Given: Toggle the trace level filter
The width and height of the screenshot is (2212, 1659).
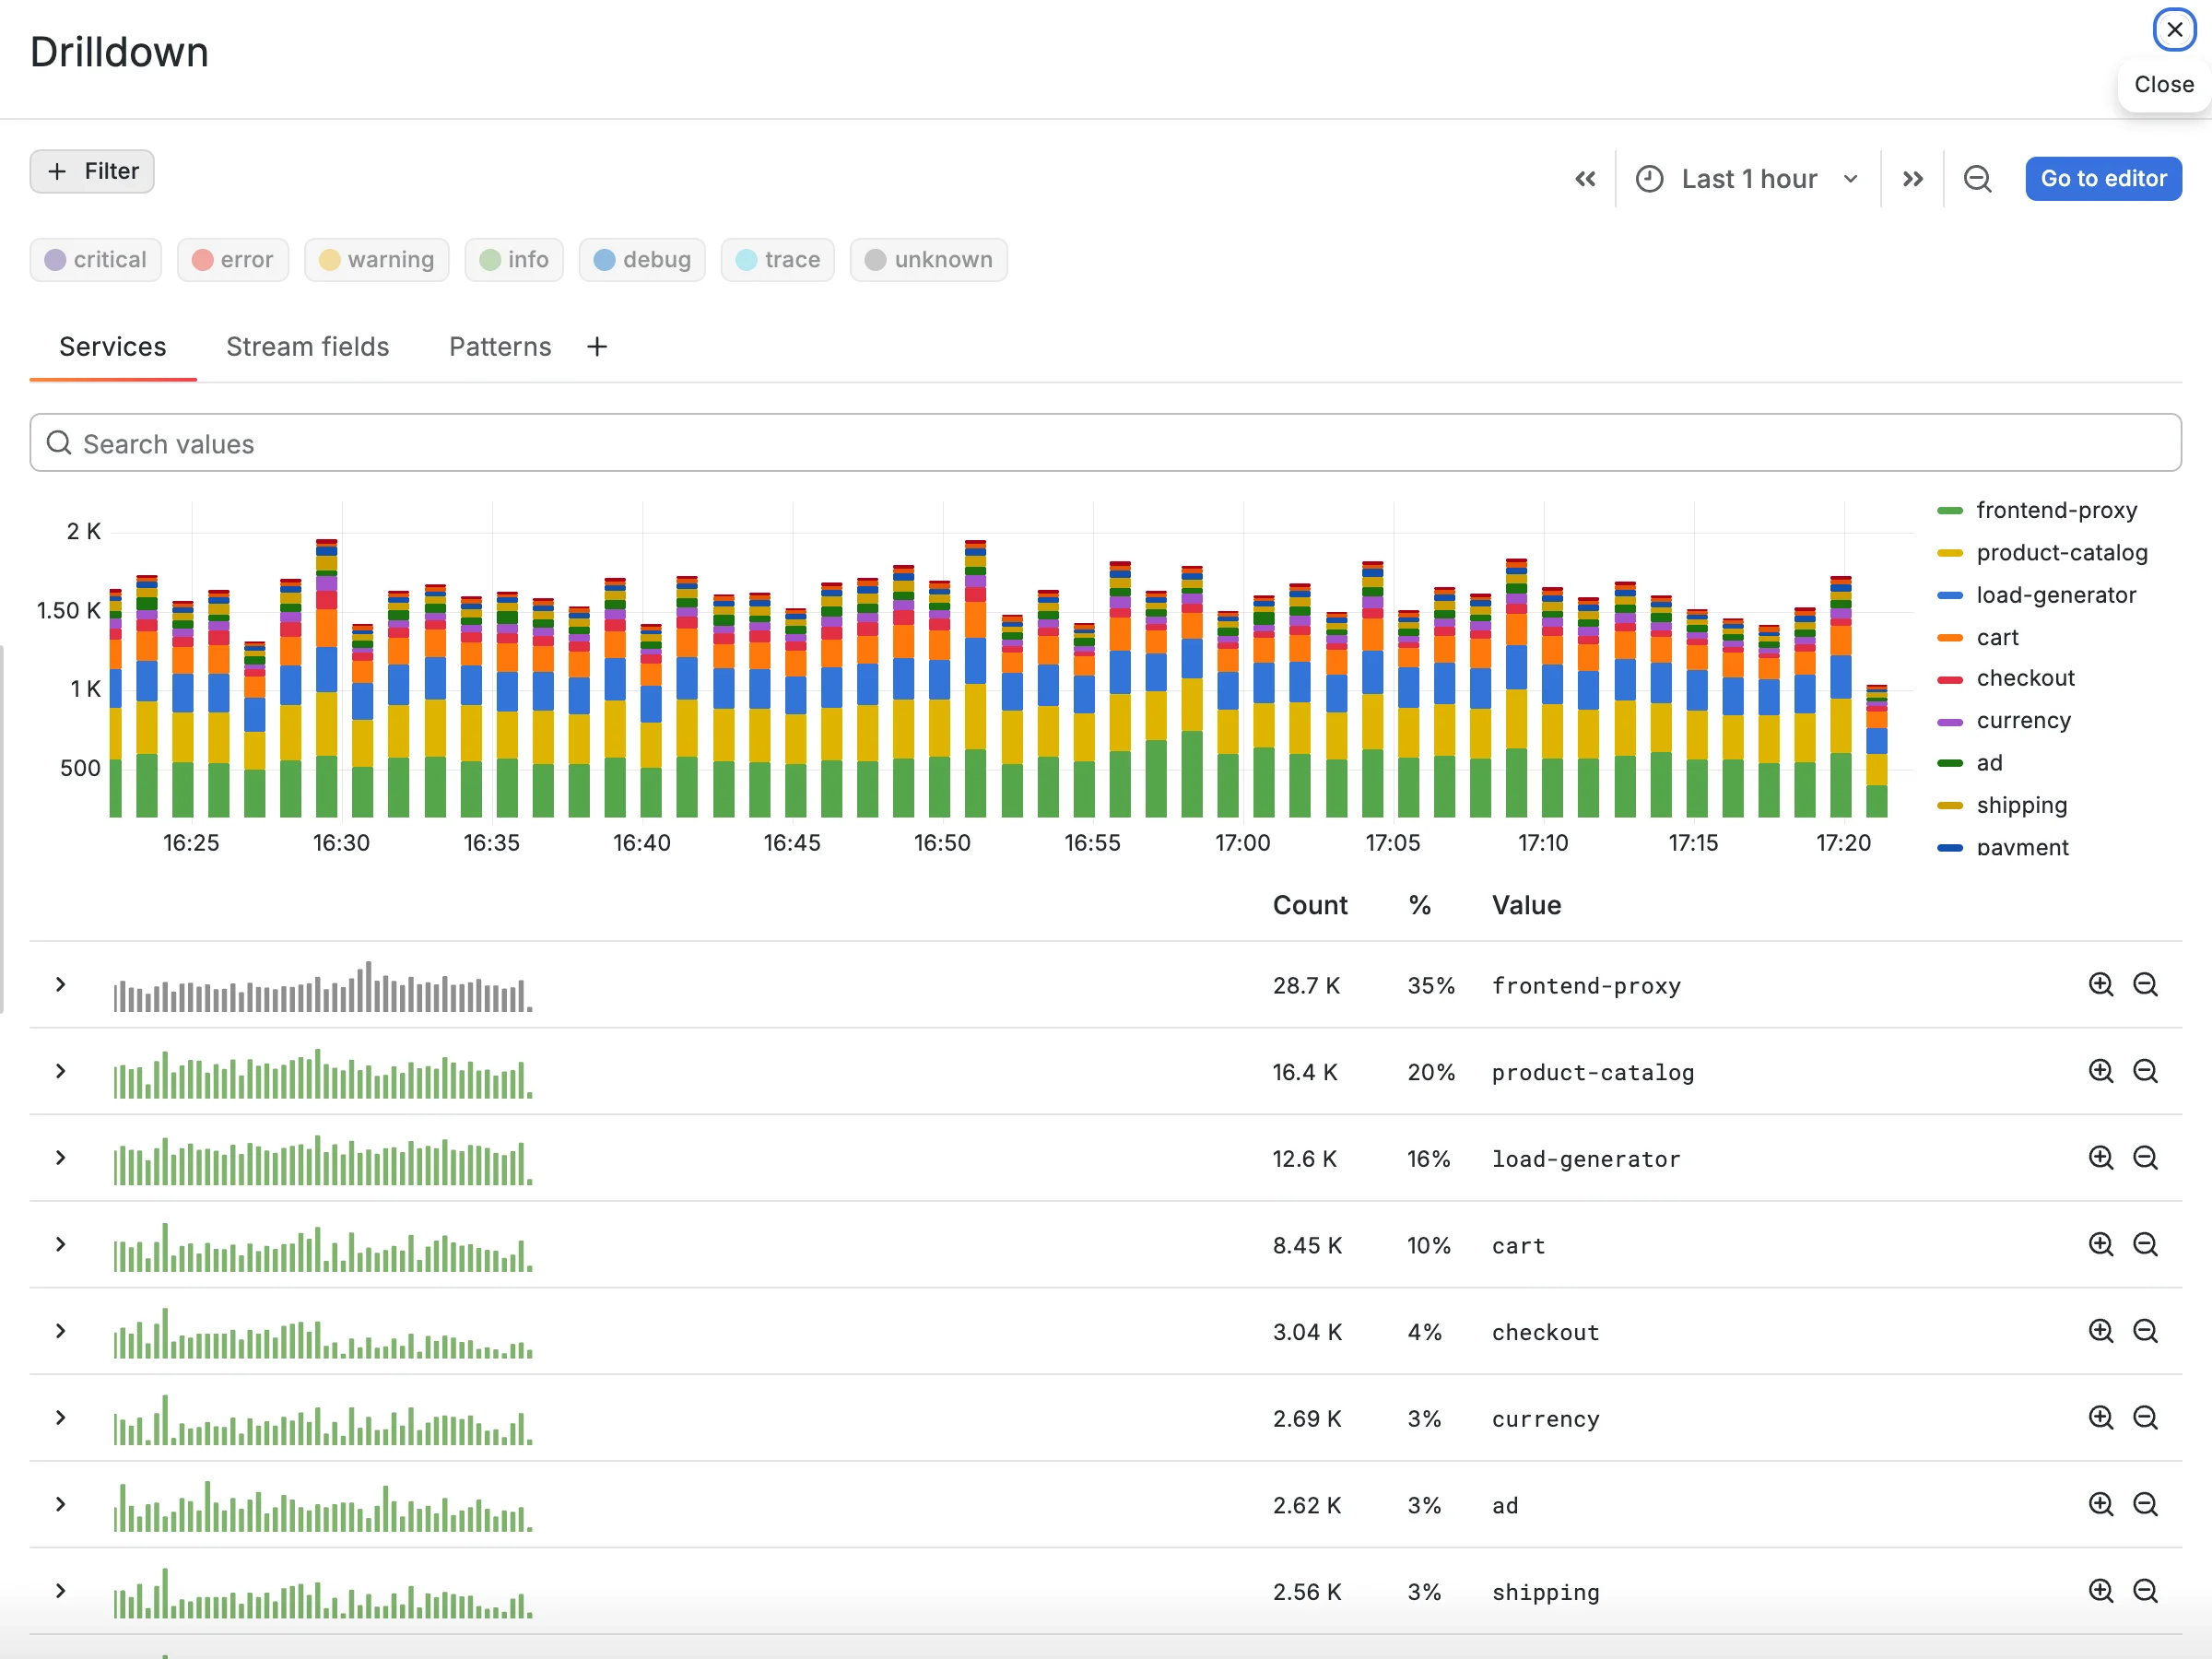Looking at the screenshot, I should pos(778,260).
